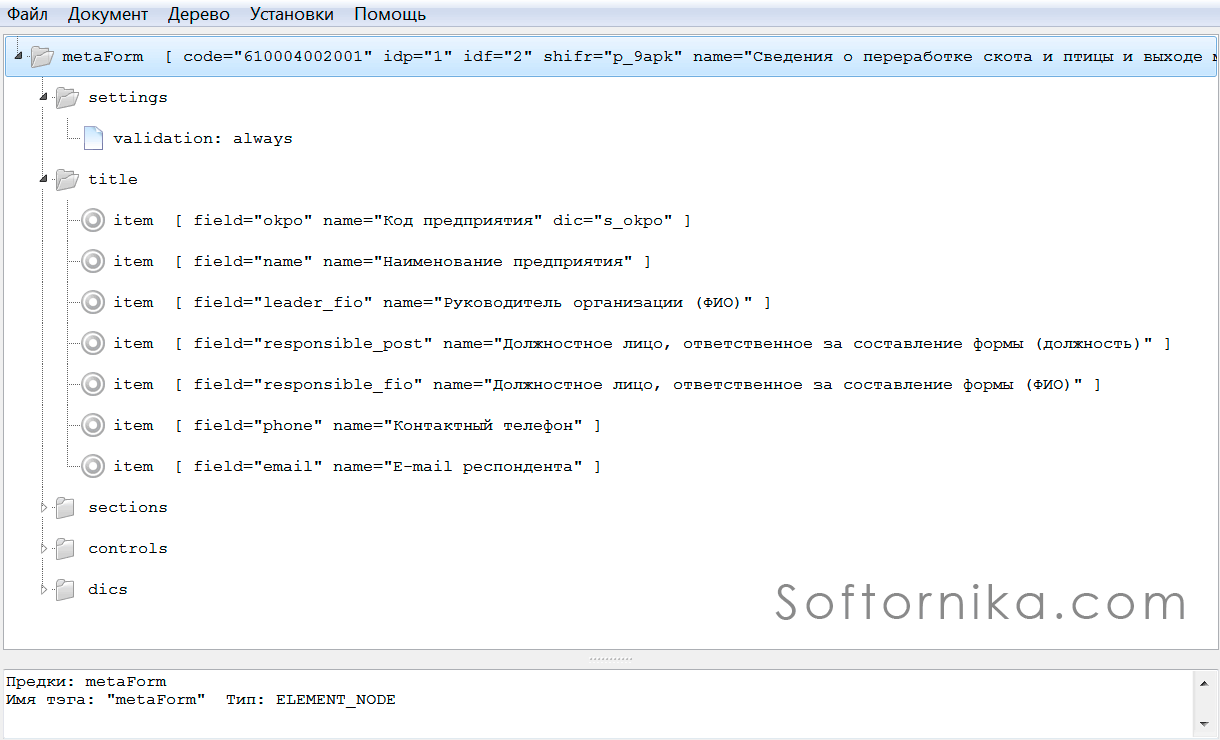1220x740 pixels.
Task: Collapse the title tree node
Action: 43,180
